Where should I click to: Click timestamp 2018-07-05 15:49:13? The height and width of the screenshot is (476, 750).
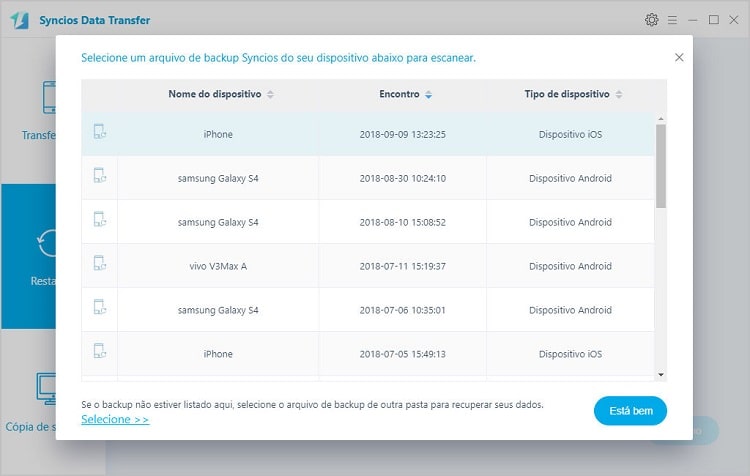pos(403,354)
